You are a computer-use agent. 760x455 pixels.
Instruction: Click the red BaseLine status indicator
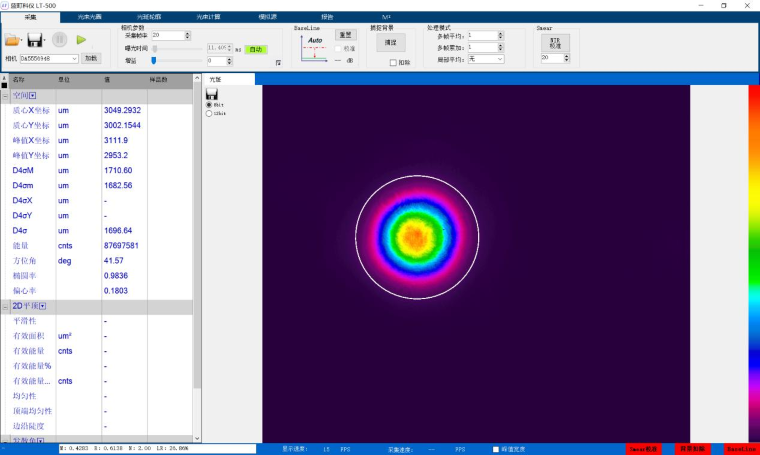[741, 449]
